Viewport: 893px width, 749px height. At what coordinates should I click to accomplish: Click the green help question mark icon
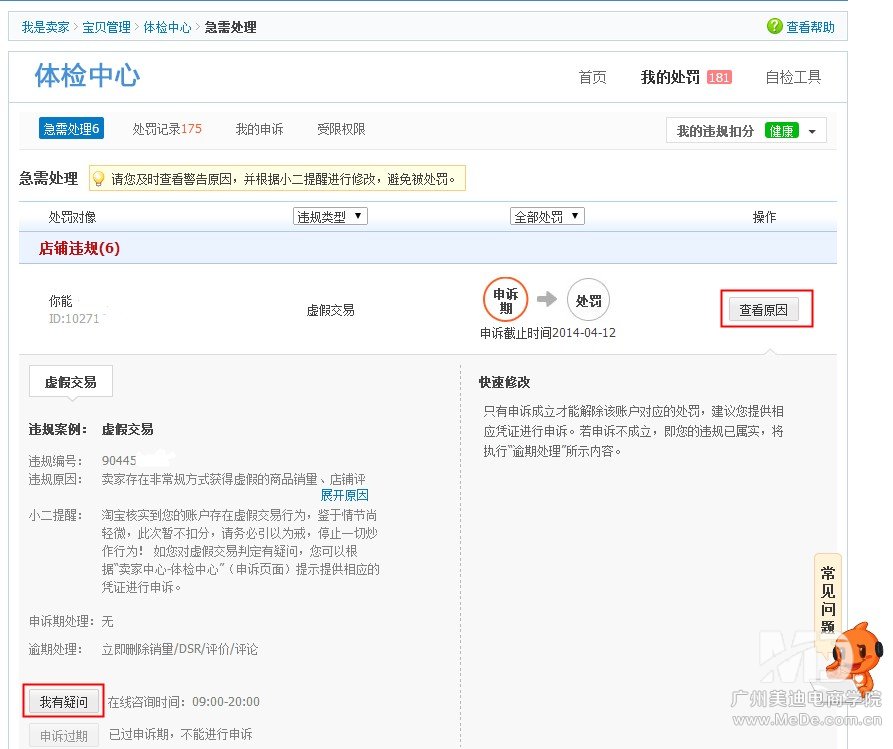[x=774, y=27]
